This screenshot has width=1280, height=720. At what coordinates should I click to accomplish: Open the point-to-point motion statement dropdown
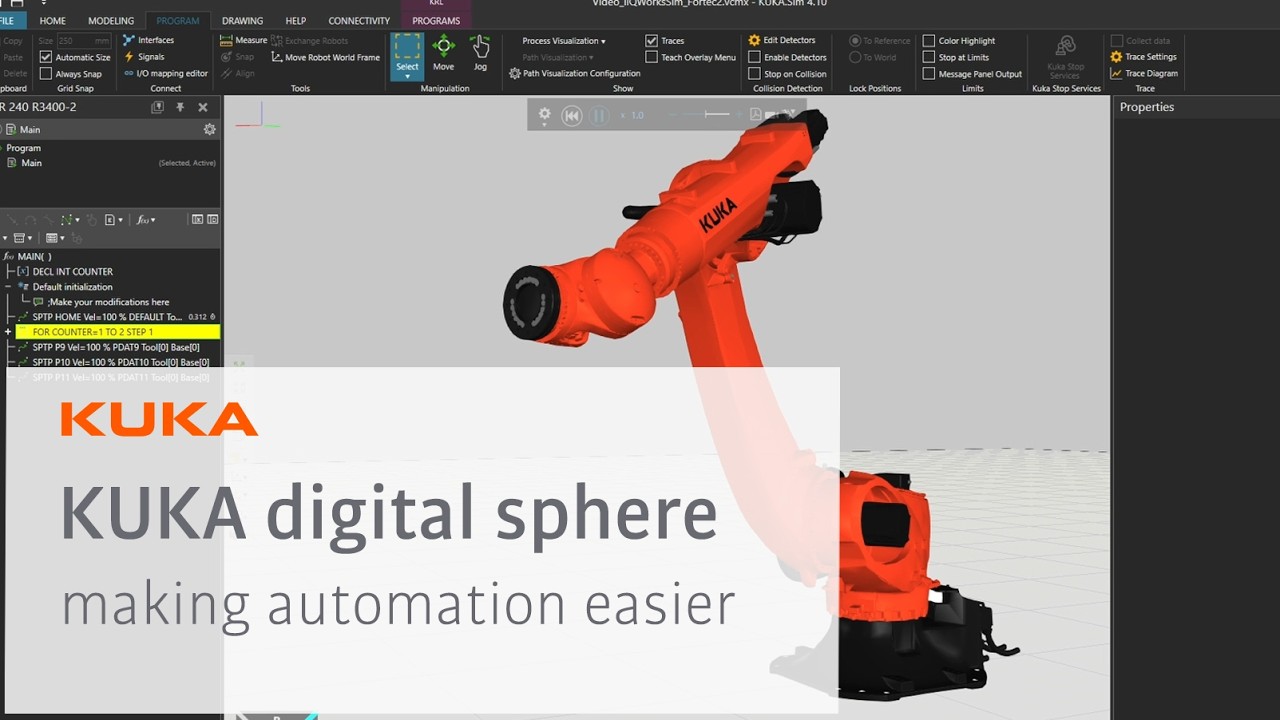point(70,219)
